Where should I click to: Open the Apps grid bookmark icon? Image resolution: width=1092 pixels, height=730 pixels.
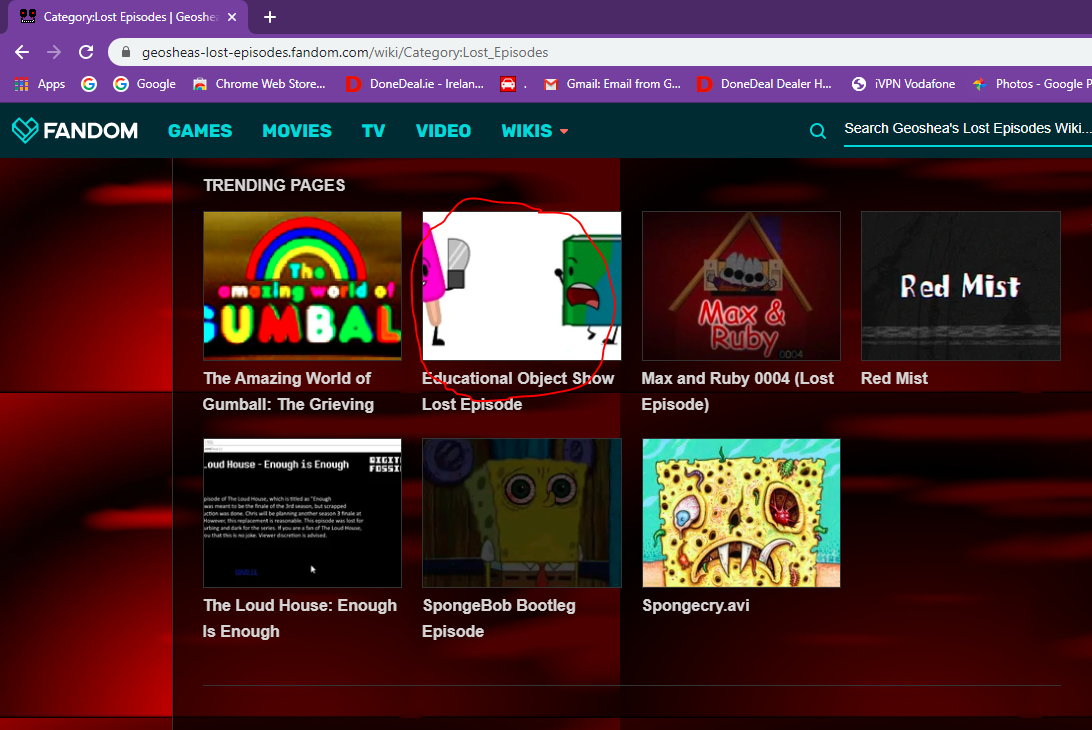pos(22,84)
